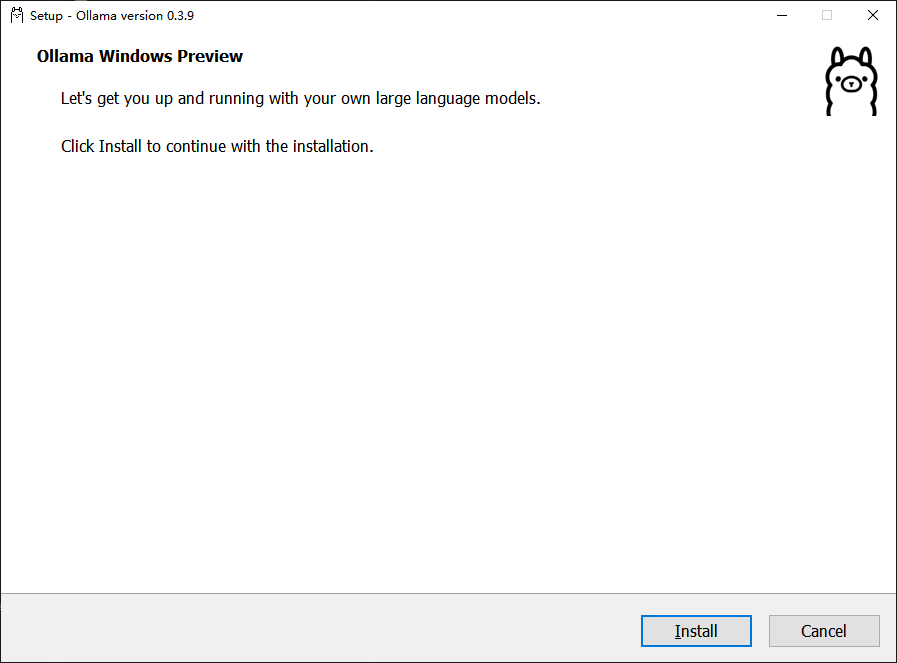
Task: Minimize the Ollama setup window
Action: tap(782, 15)
